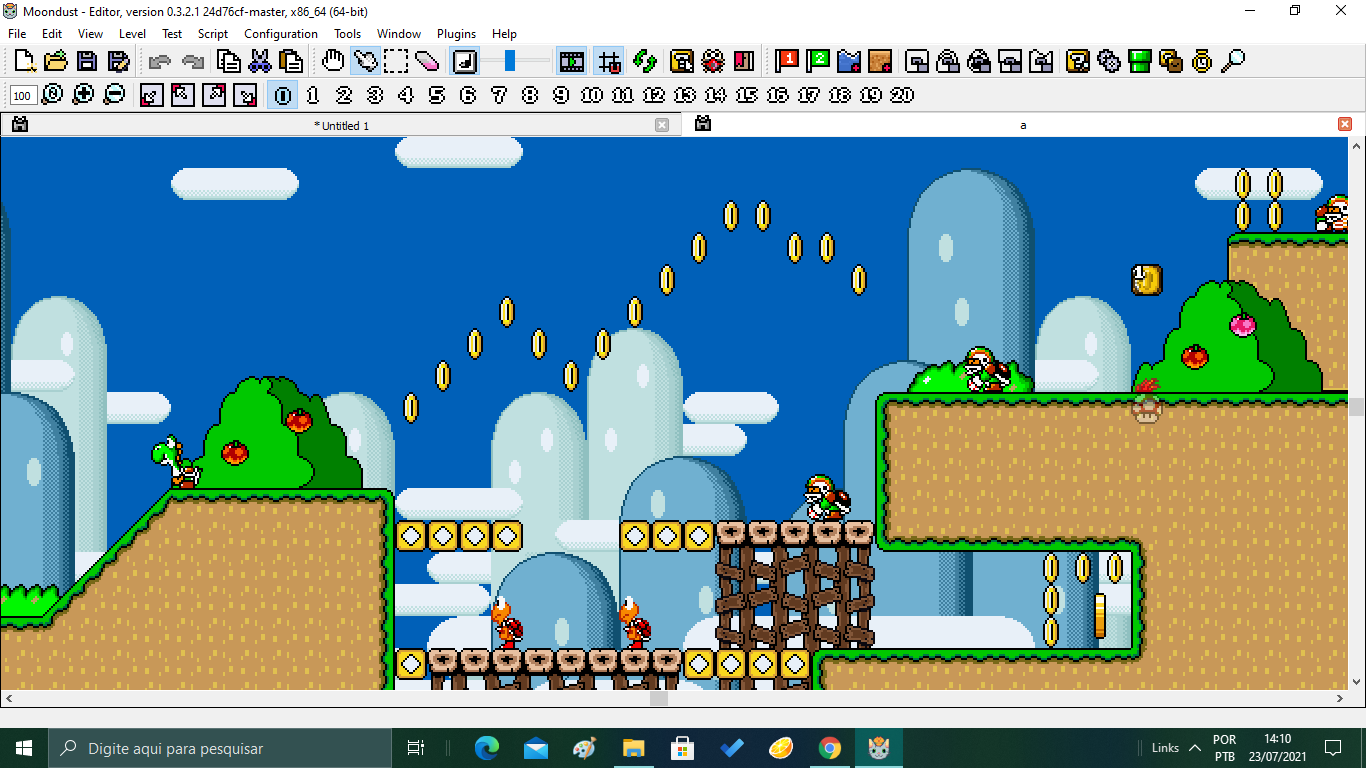1366x768 pixels.
Task: Zoom out with minus magnifier
Action: 115,95
